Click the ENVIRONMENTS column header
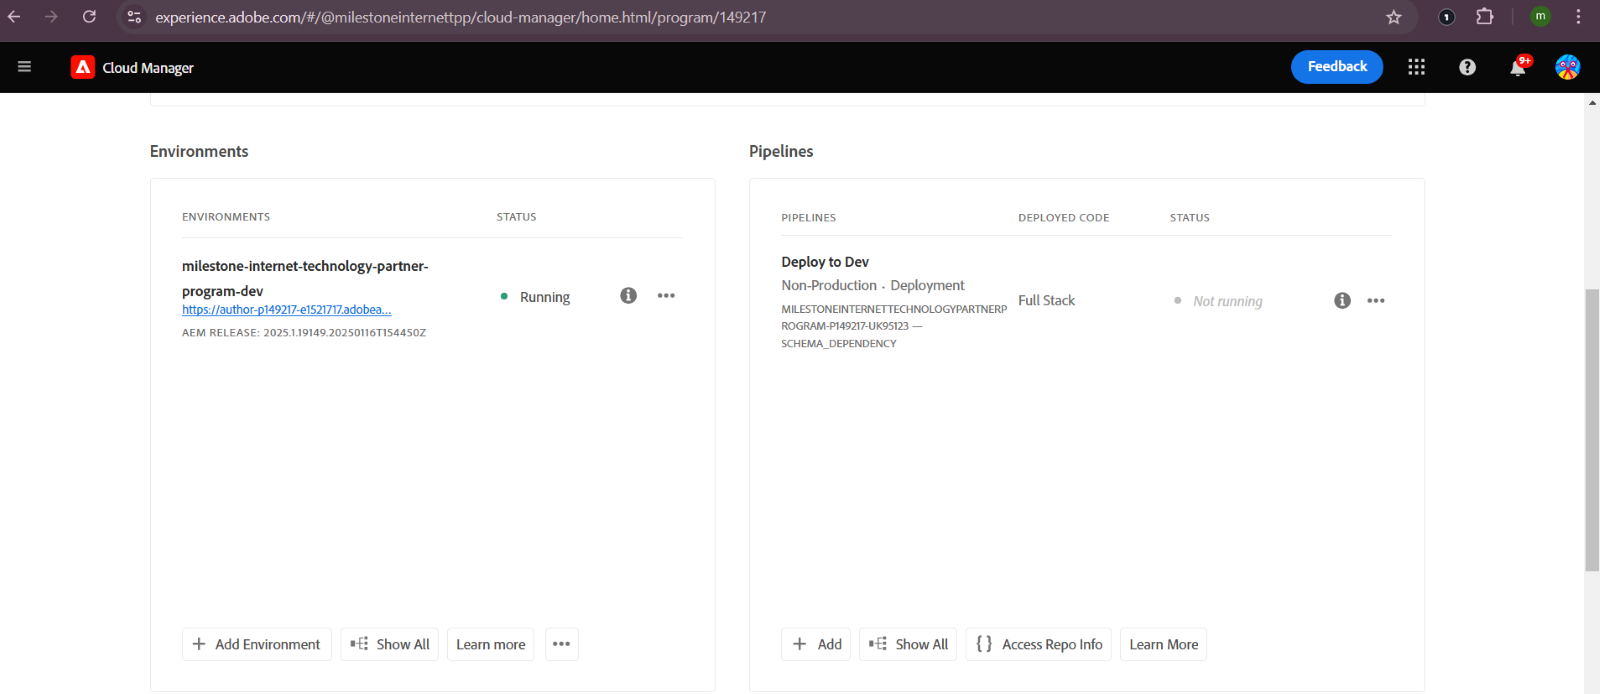This screenshot has height=694, width=1600. click(x=226, y=217)
